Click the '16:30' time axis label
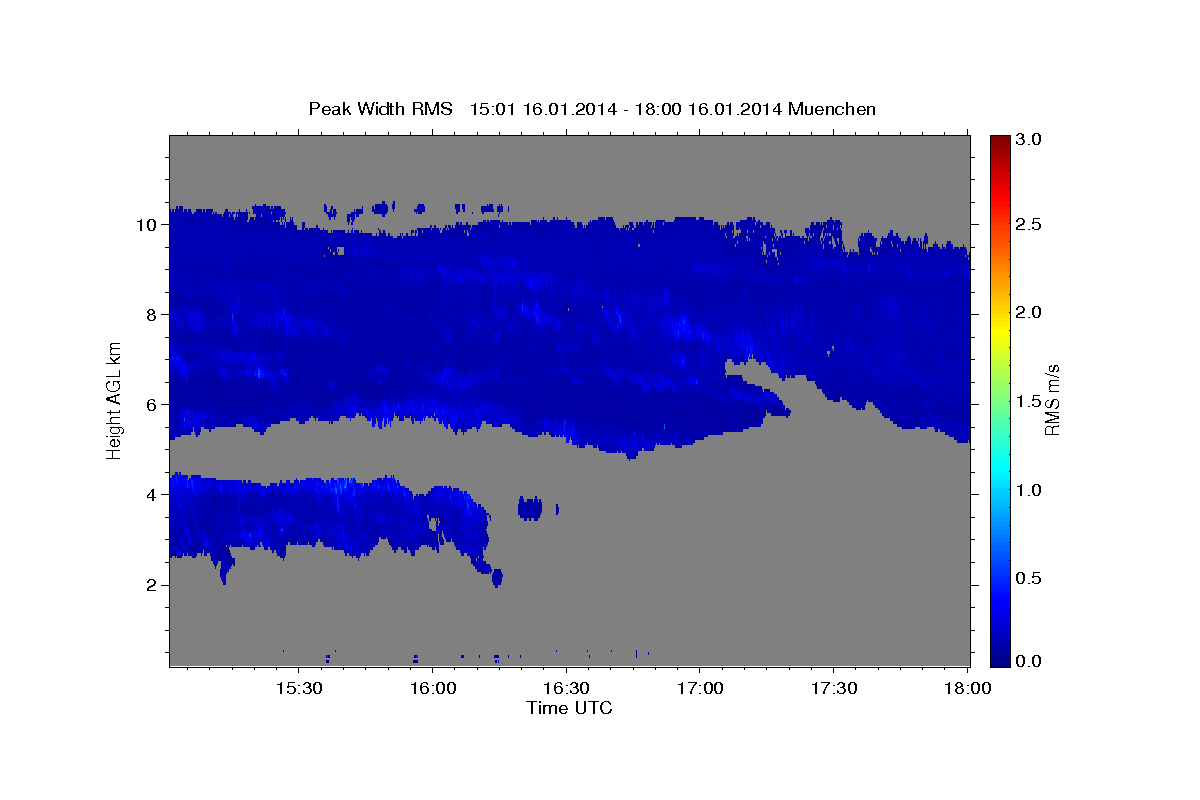This screenshot has width=1200, height=800. [566, 689]
